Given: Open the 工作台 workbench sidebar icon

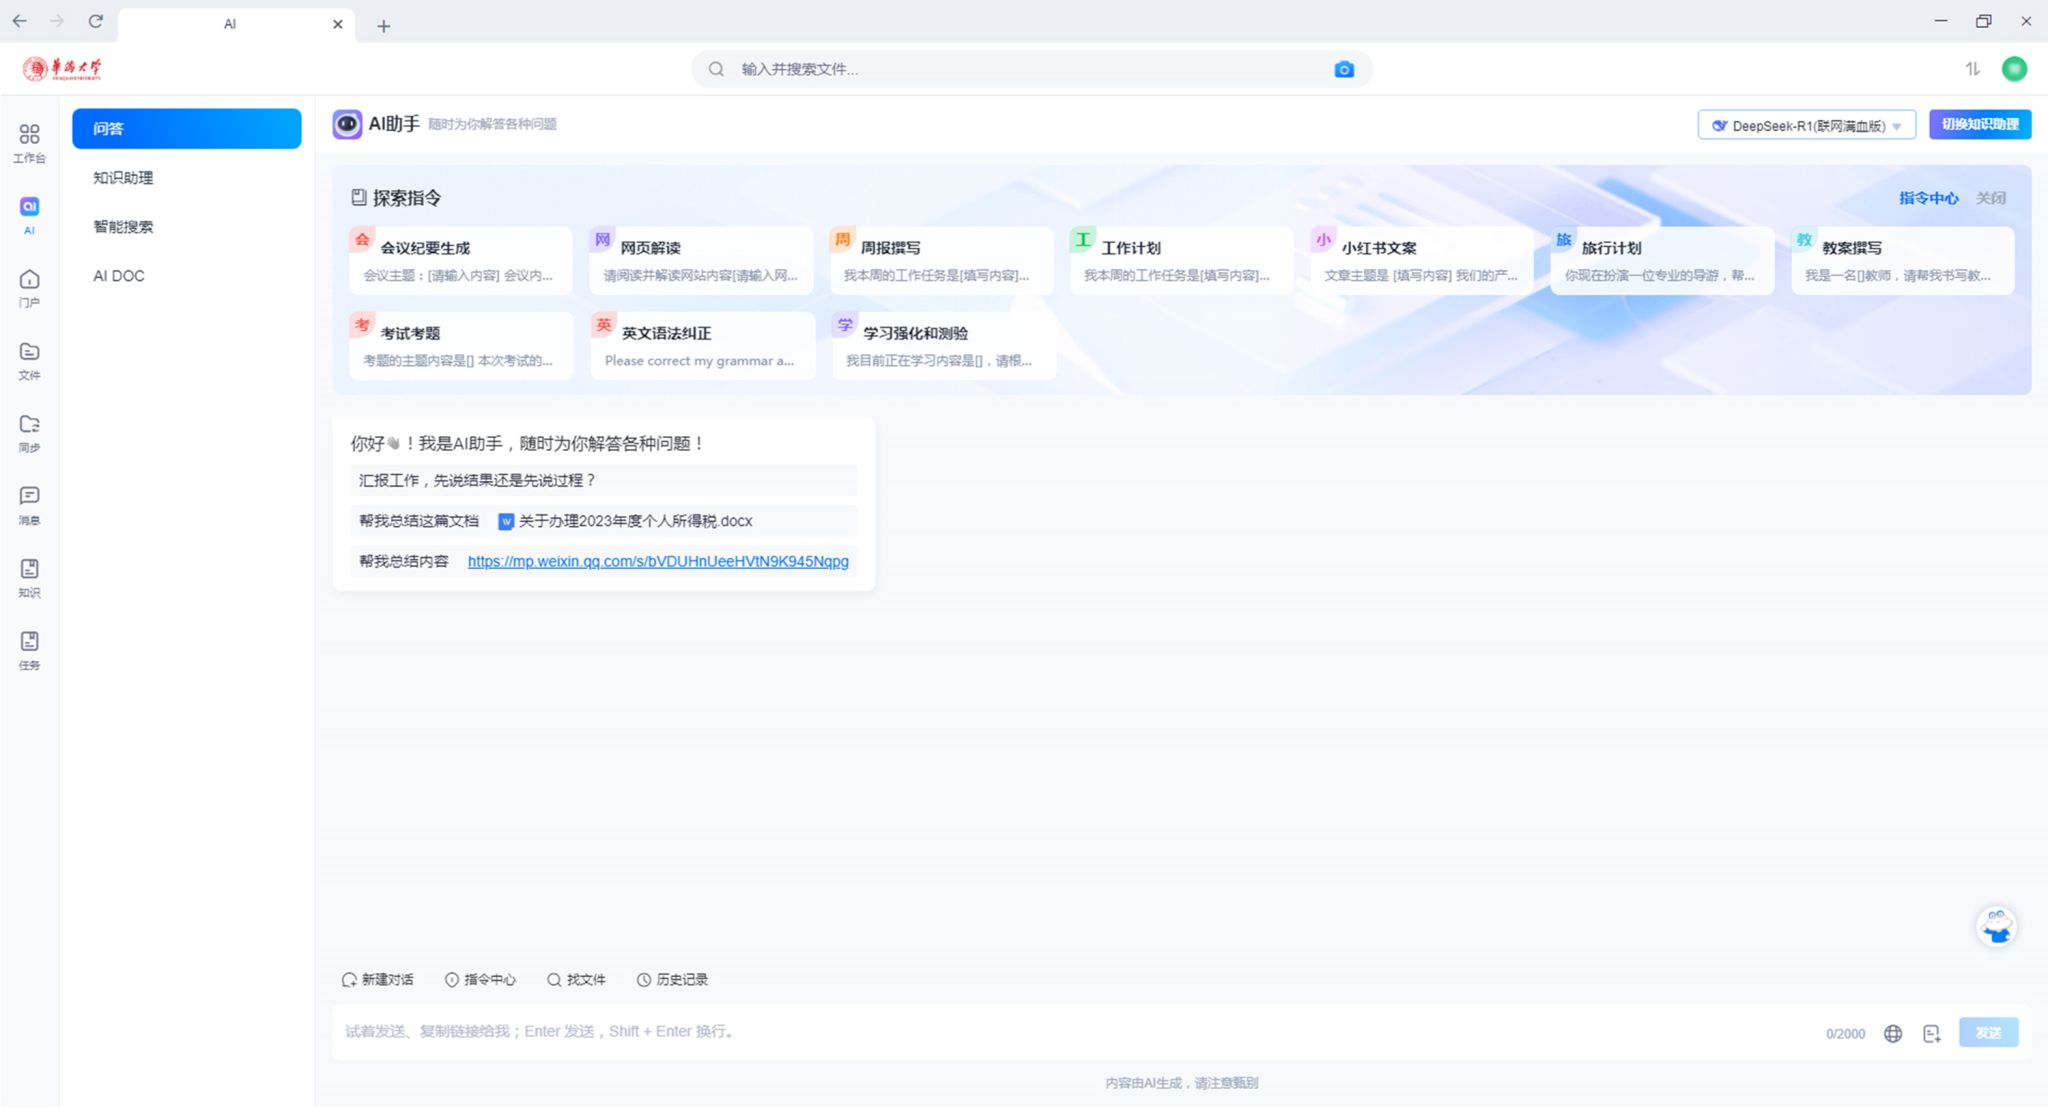Looking at the screenshot, I should 29,142.
